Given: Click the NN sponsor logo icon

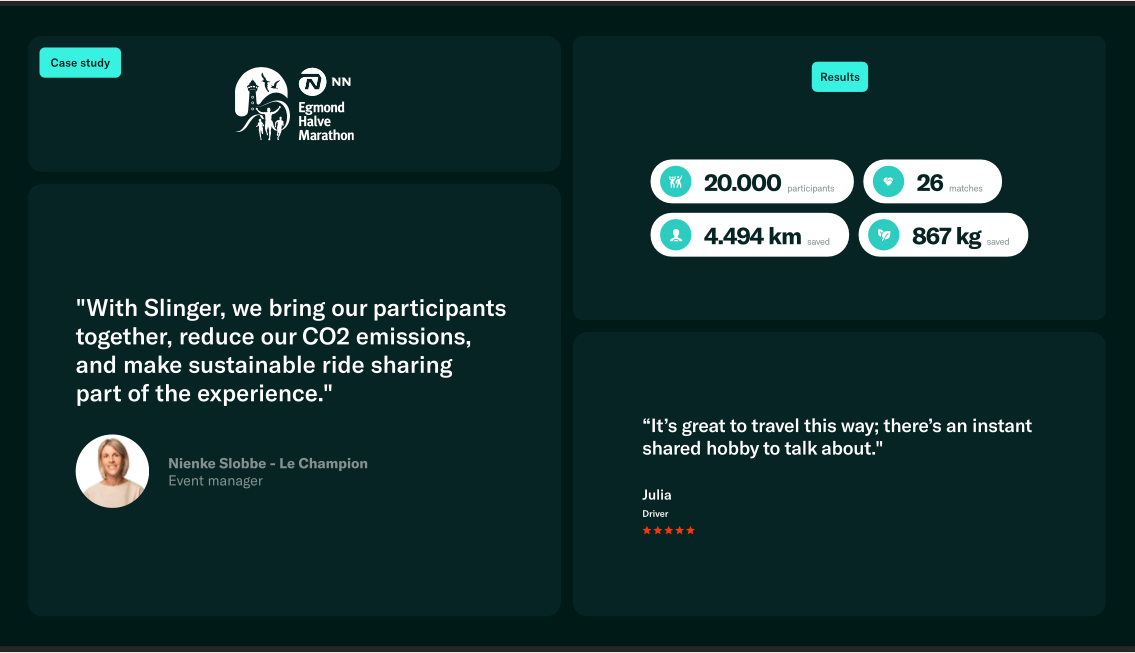Looking at the screenshot, I should pyautogui.click(x=313, y=82).
